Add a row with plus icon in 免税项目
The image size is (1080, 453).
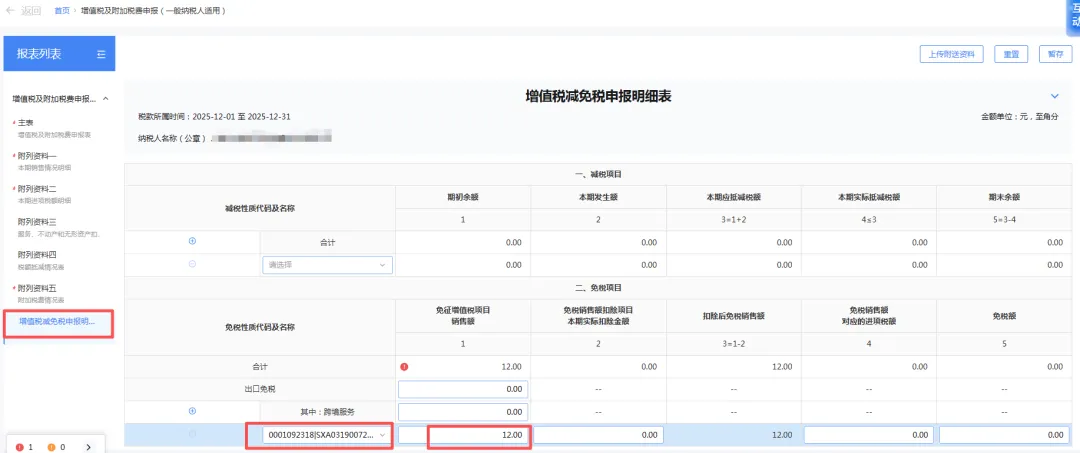point(192,411)
